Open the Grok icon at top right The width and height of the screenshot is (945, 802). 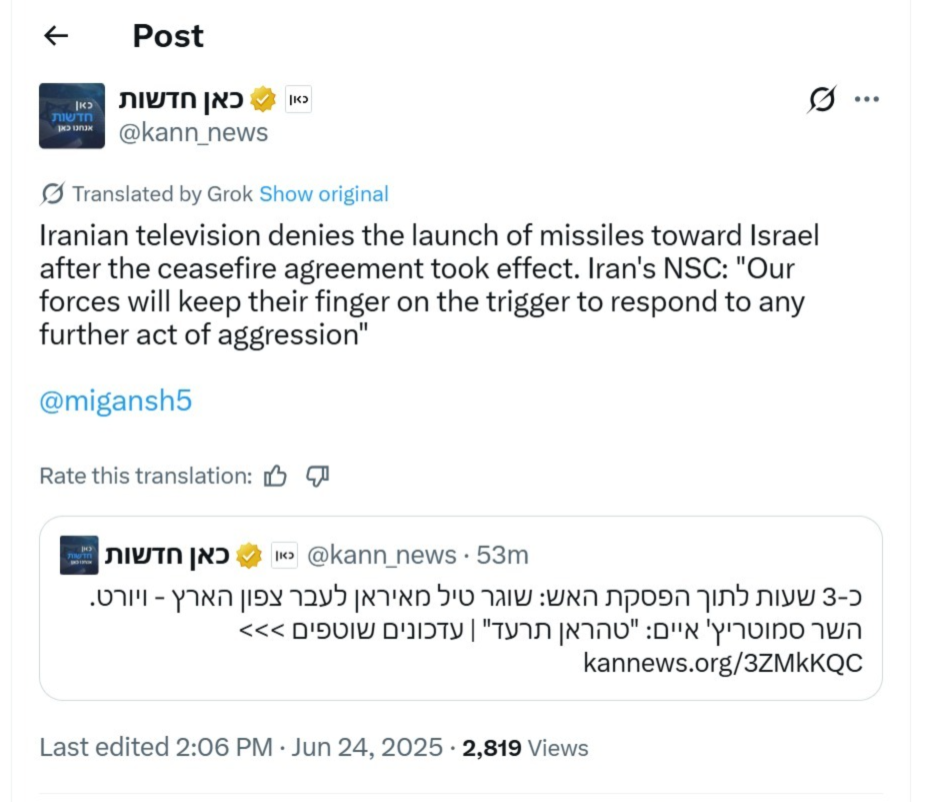pyautogui.click(x=821, y=99)
